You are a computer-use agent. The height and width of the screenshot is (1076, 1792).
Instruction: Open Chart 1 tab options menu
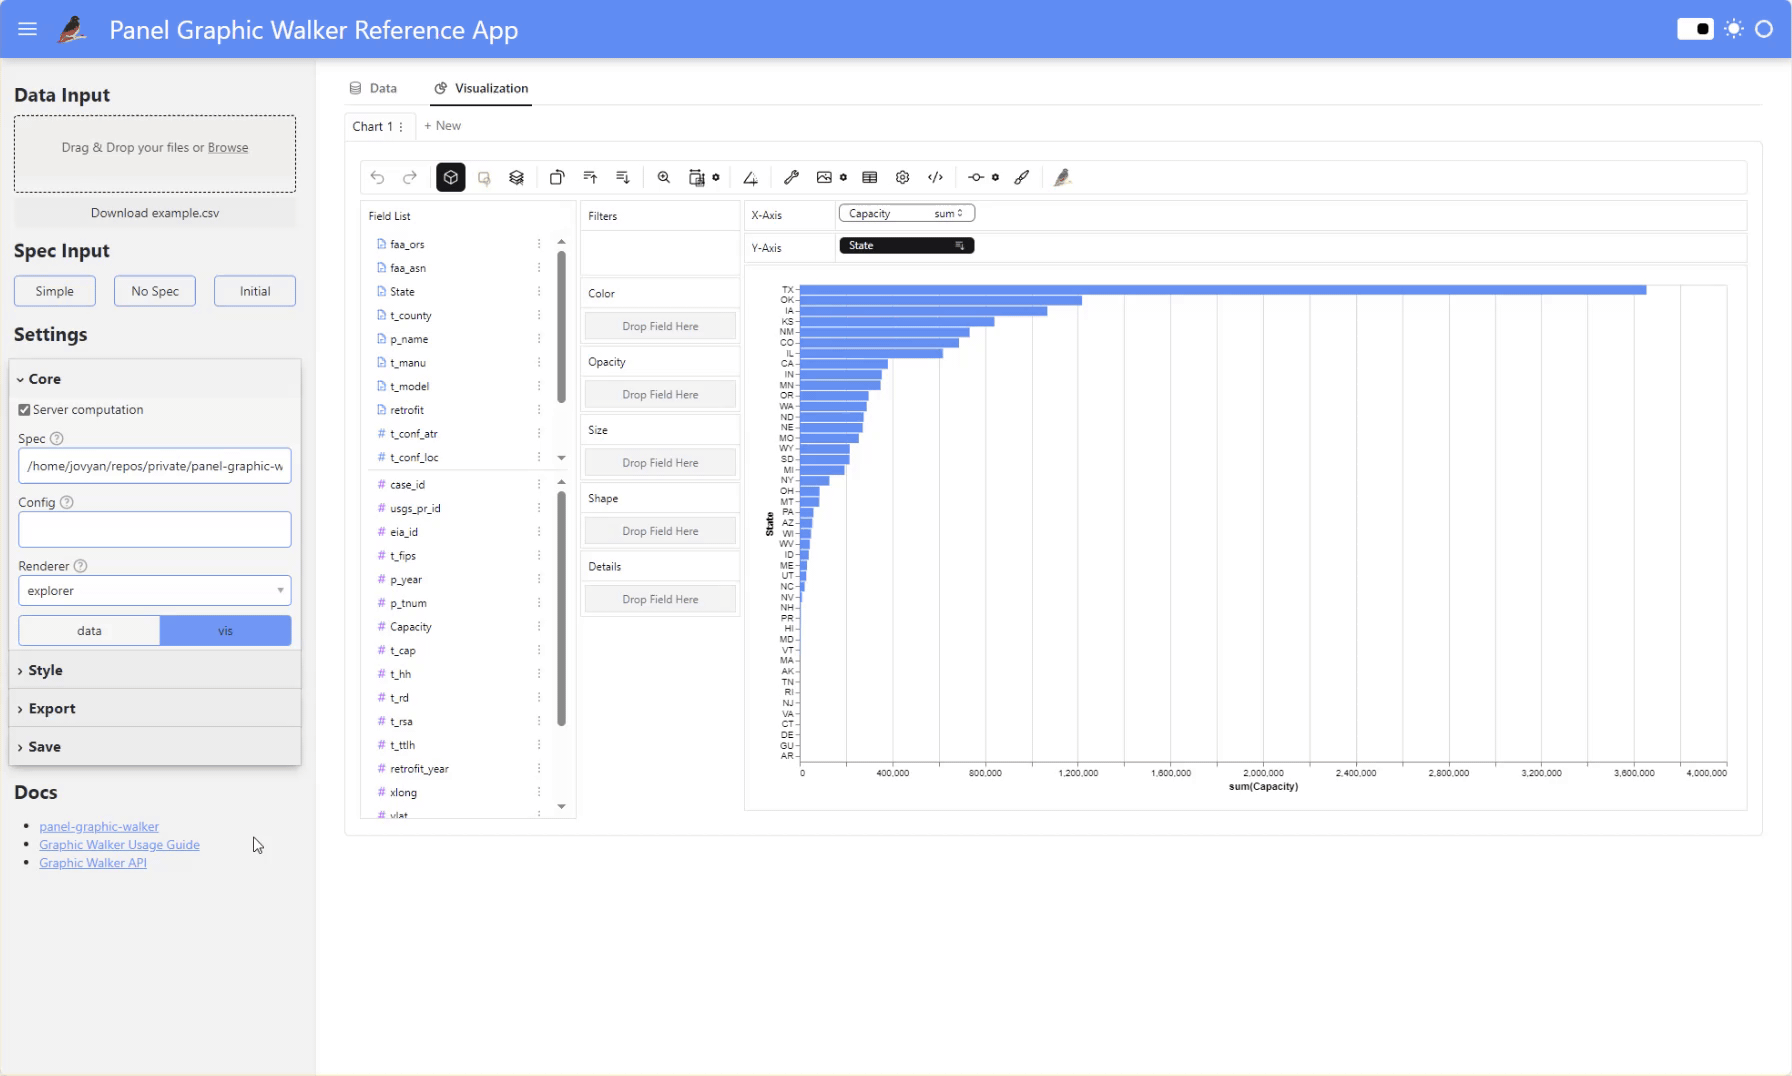(401, 127)
